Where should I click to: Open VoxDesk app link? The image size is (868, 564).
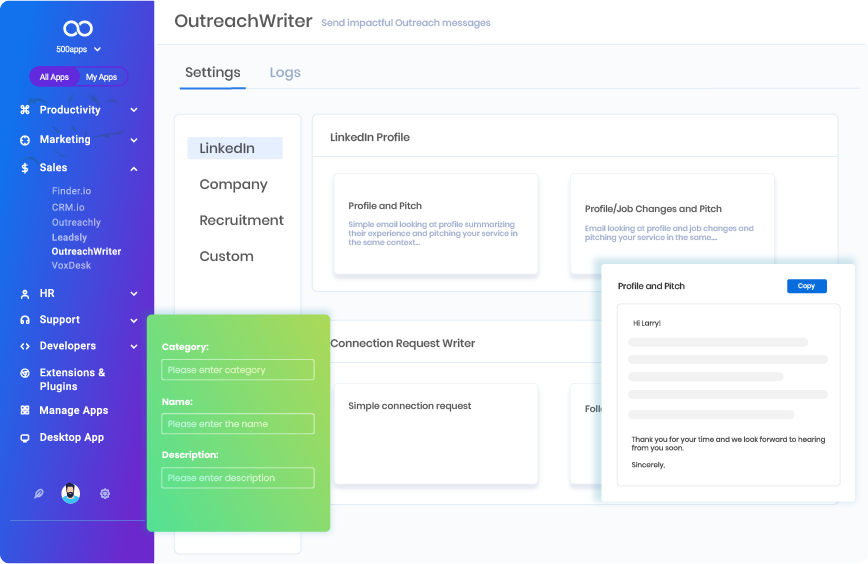pos(71,265)
